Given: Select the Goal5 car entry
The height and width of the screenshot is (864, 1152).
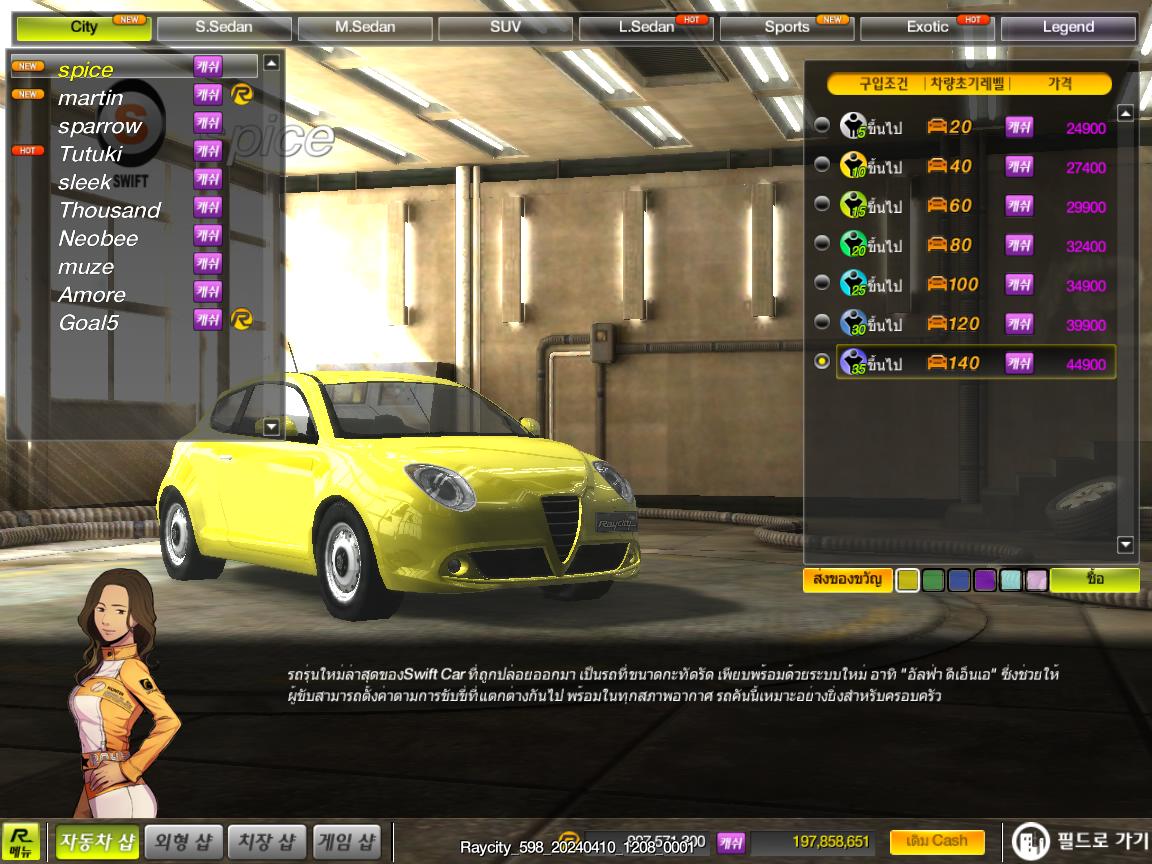Looking at the screenshot, I should click(x=88, y=323).
